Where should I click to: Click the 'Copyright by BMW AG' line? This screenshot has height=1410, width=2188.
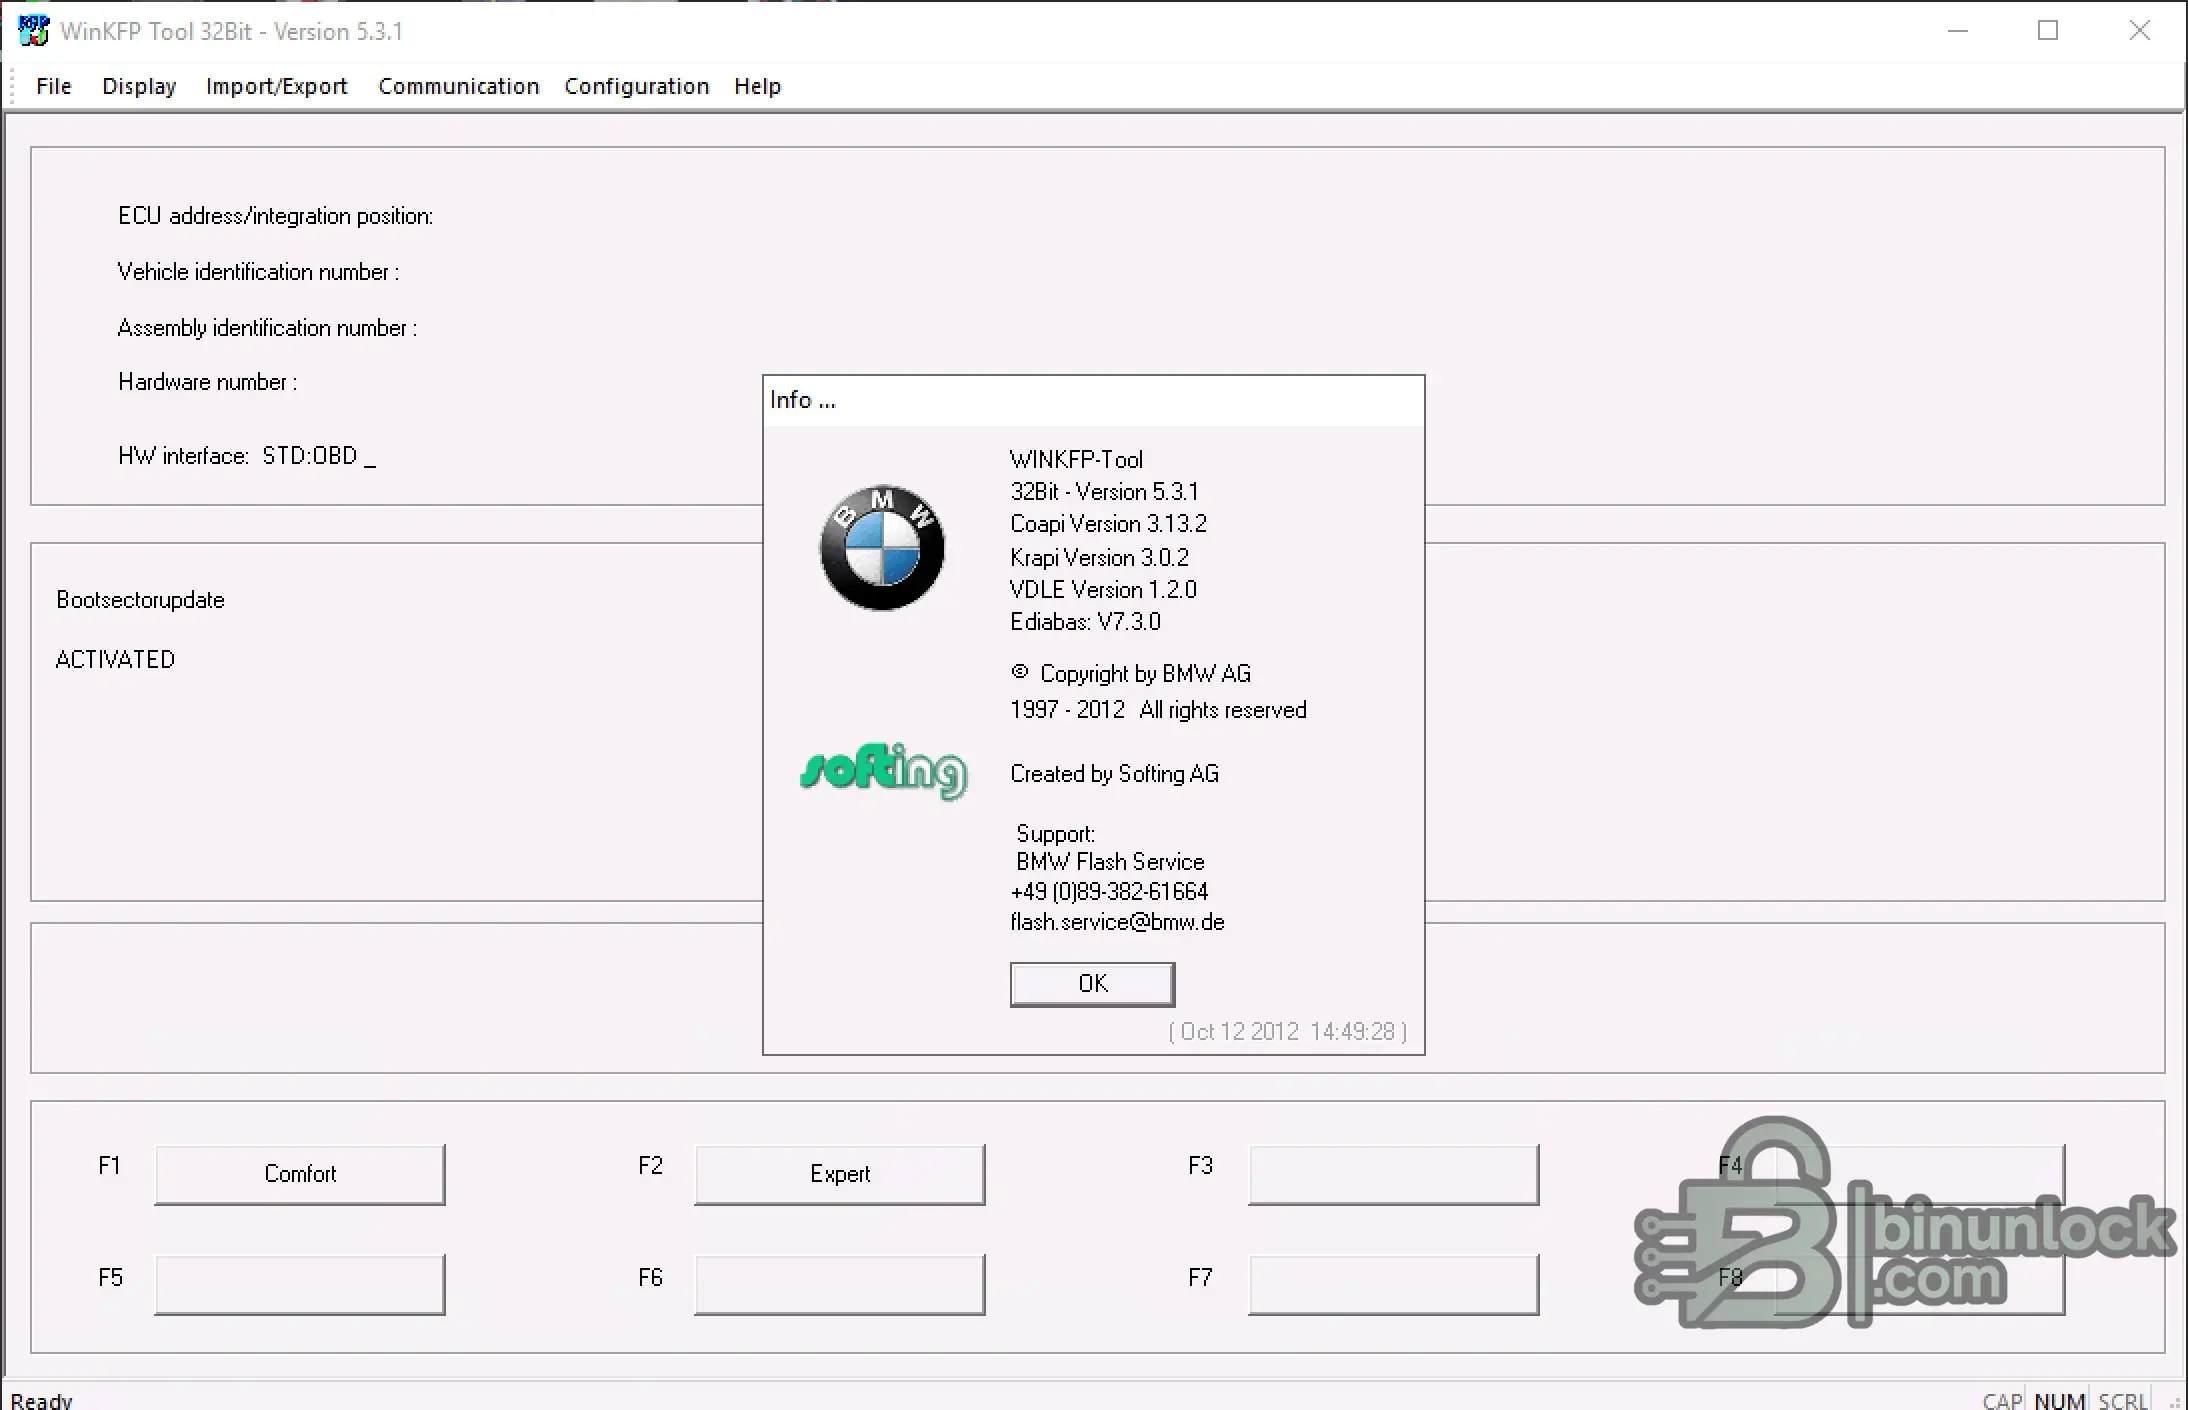point(1131,674)
